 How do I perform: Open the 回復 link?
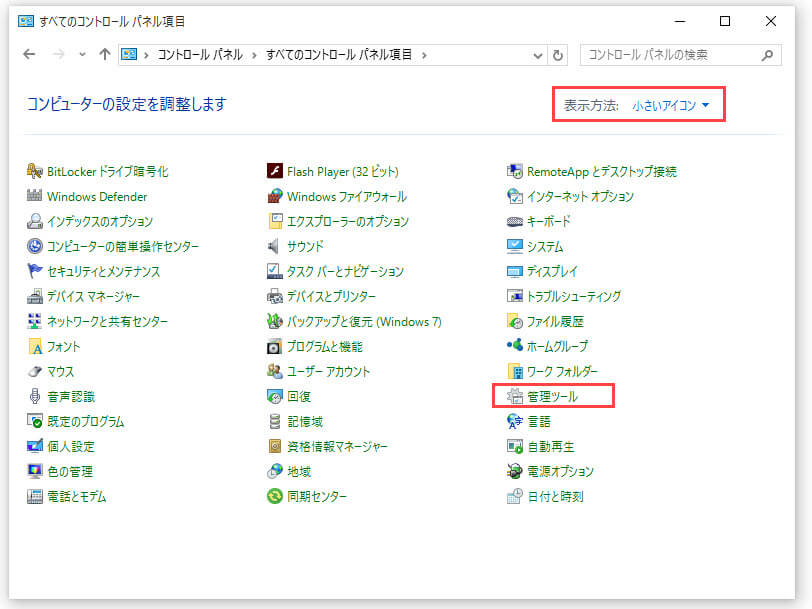[299, 396]
